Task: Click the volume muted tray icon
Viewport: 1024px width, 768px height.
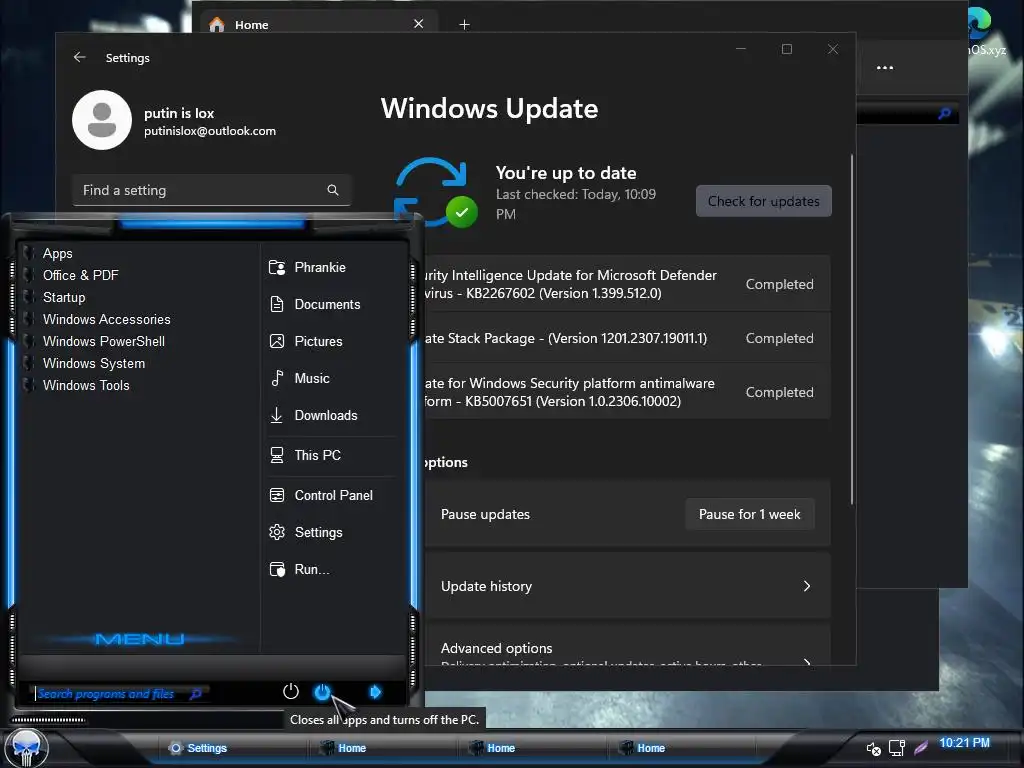Action: pyautogui.click(x=873, y=748)
